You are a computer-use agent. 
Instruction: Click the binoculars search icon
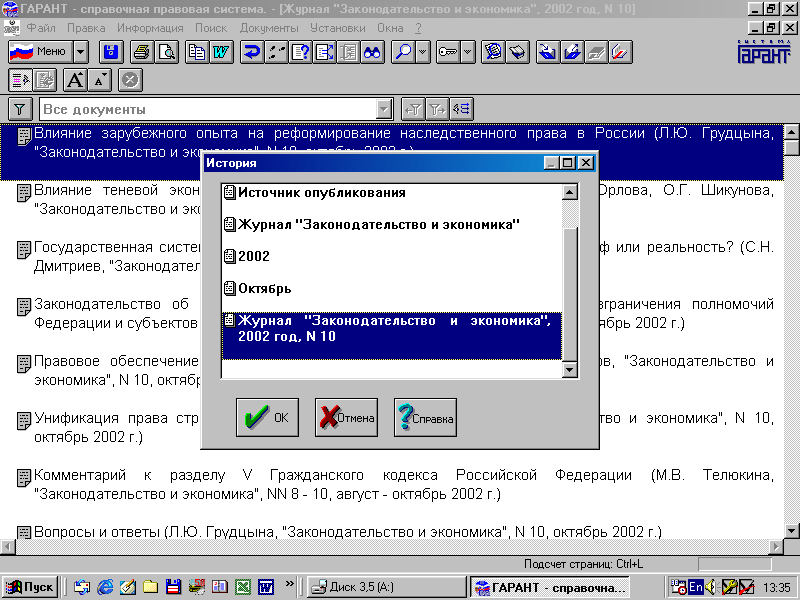(x=372, y=52)
